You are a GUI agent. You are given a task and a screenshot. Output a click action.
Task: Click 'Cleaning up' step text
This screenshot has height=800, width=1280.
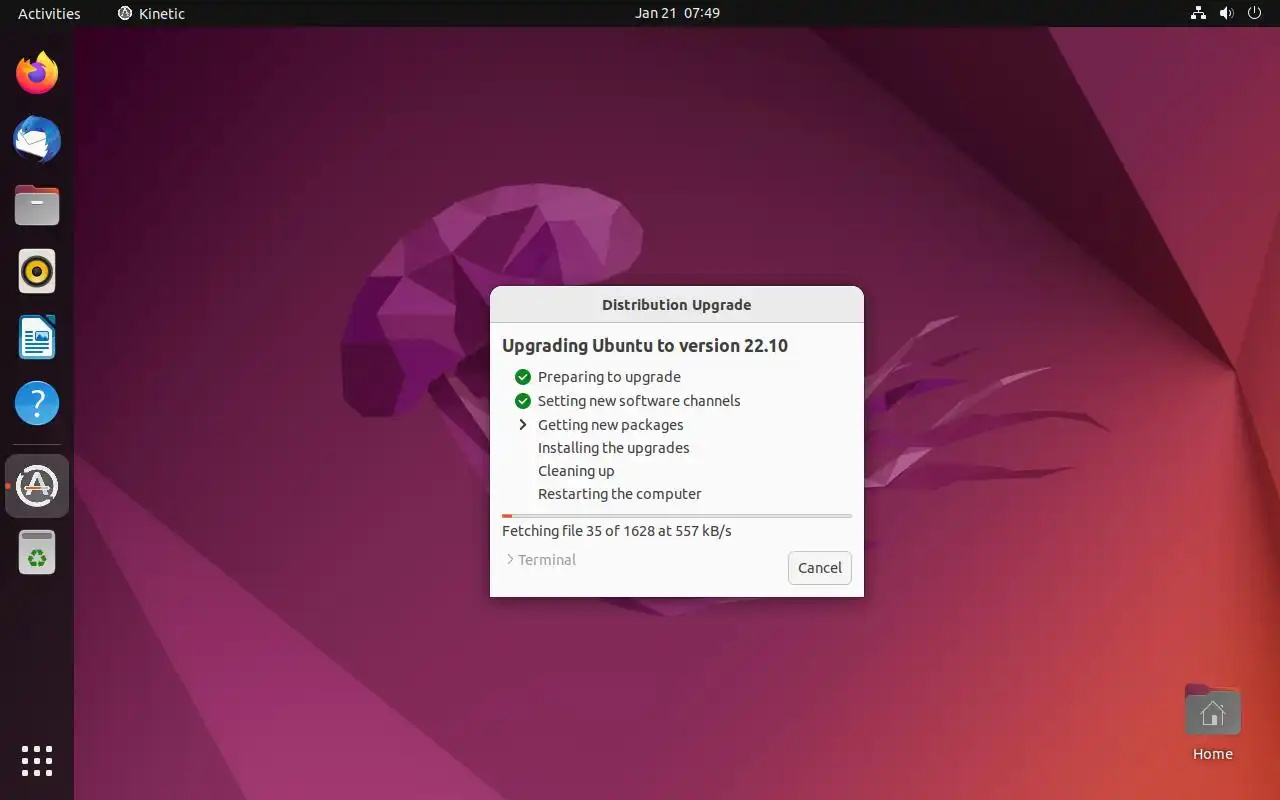click(x=576, y=471)
